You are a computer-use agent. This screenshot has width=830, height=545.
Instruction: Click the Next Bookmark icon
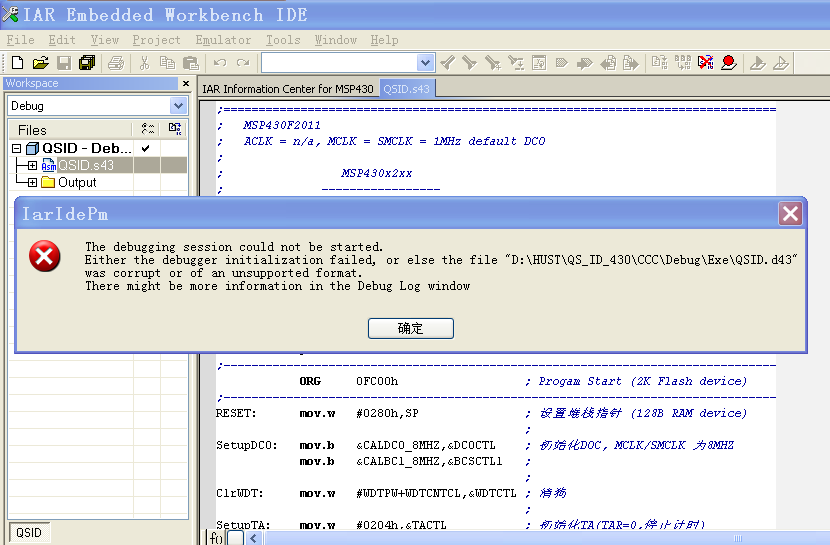(584, 63)
